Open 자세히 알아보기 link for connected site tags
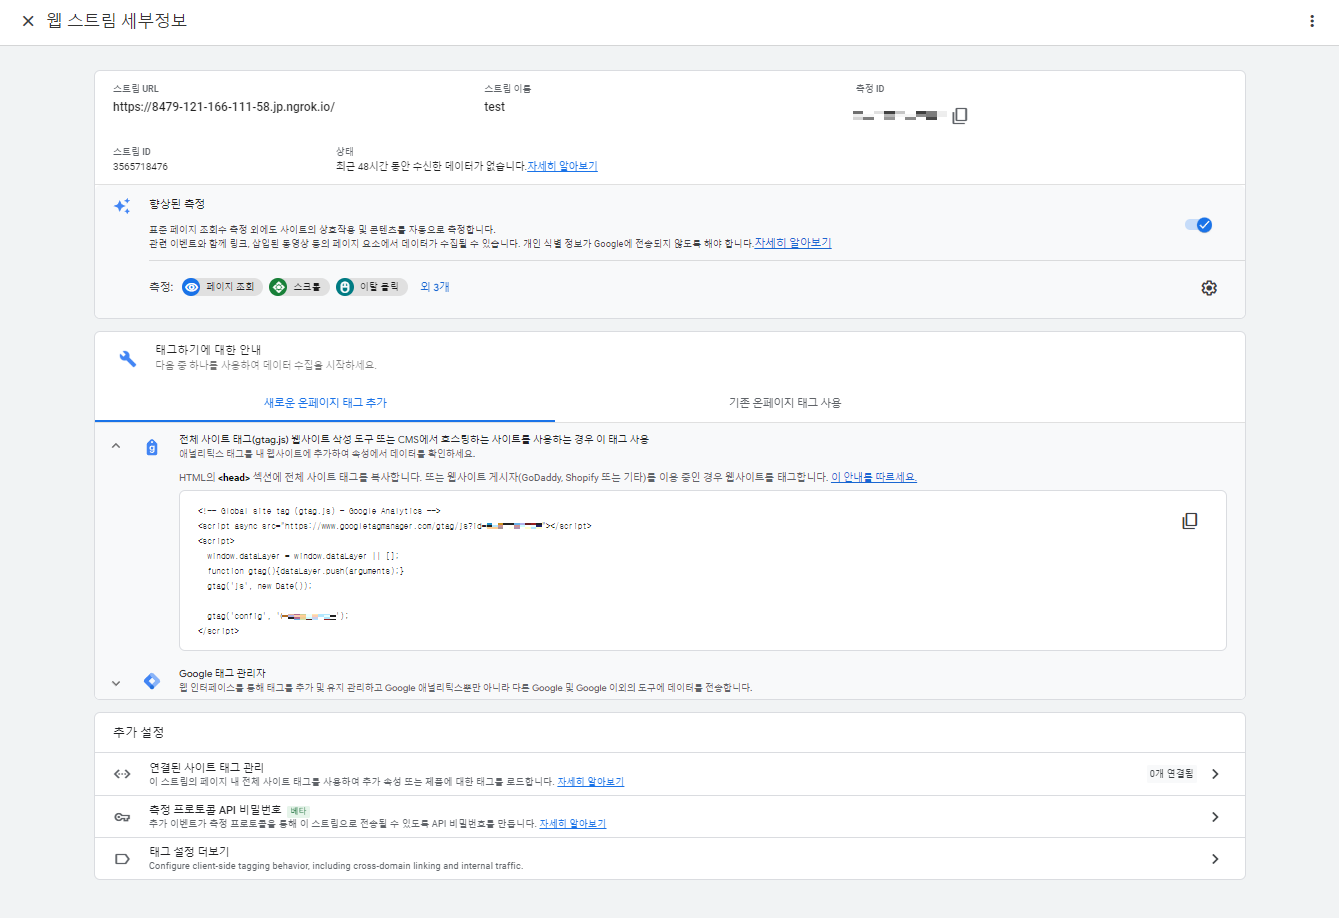Viewport: 1339px width, 918px height. pos(591,782)
